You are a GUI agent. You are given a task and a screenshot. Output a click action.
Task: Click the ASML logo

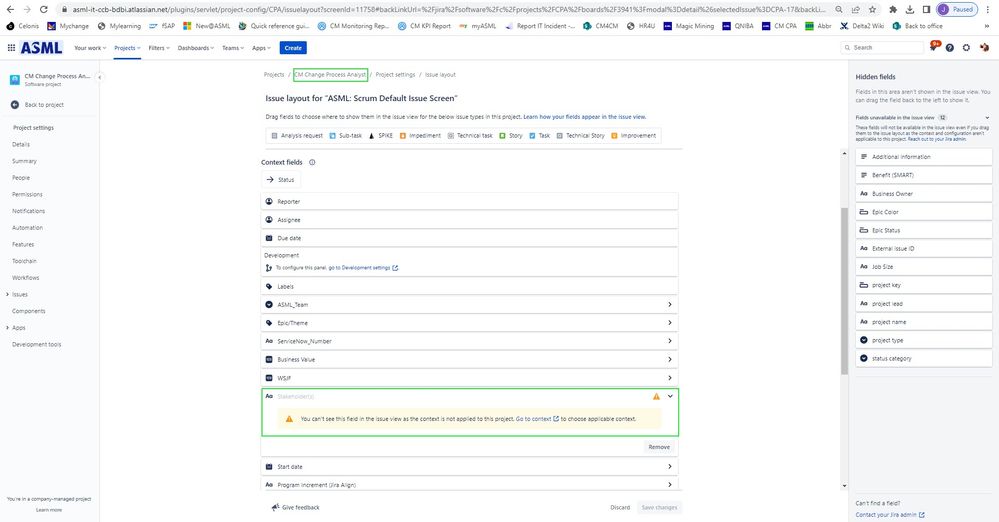tap(41, 48)
